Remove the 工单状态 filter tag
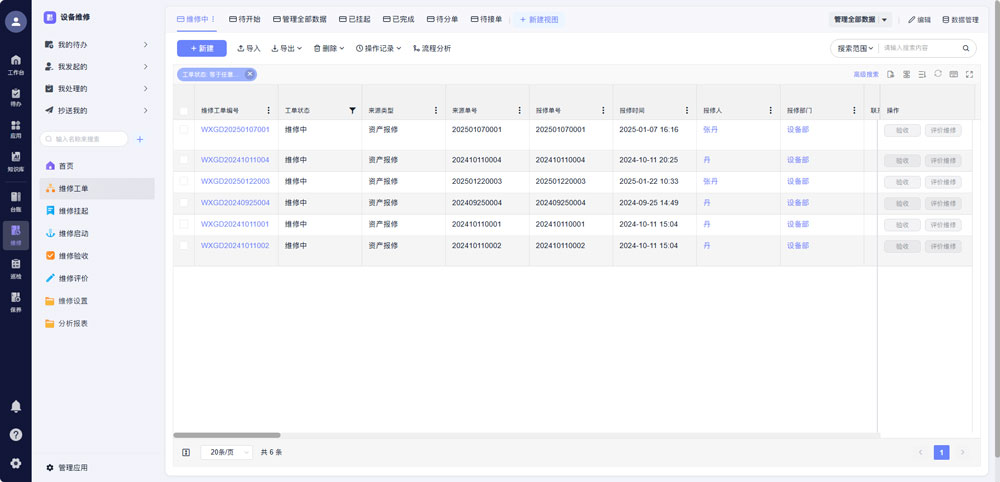The image size is (1000, 482). (250, 74)
